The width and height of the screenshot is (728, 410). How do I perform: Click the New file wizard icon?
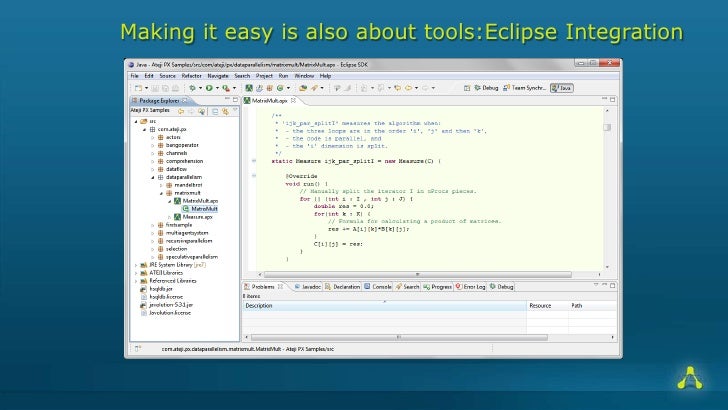pyautogui.click(x=138, y=88)
